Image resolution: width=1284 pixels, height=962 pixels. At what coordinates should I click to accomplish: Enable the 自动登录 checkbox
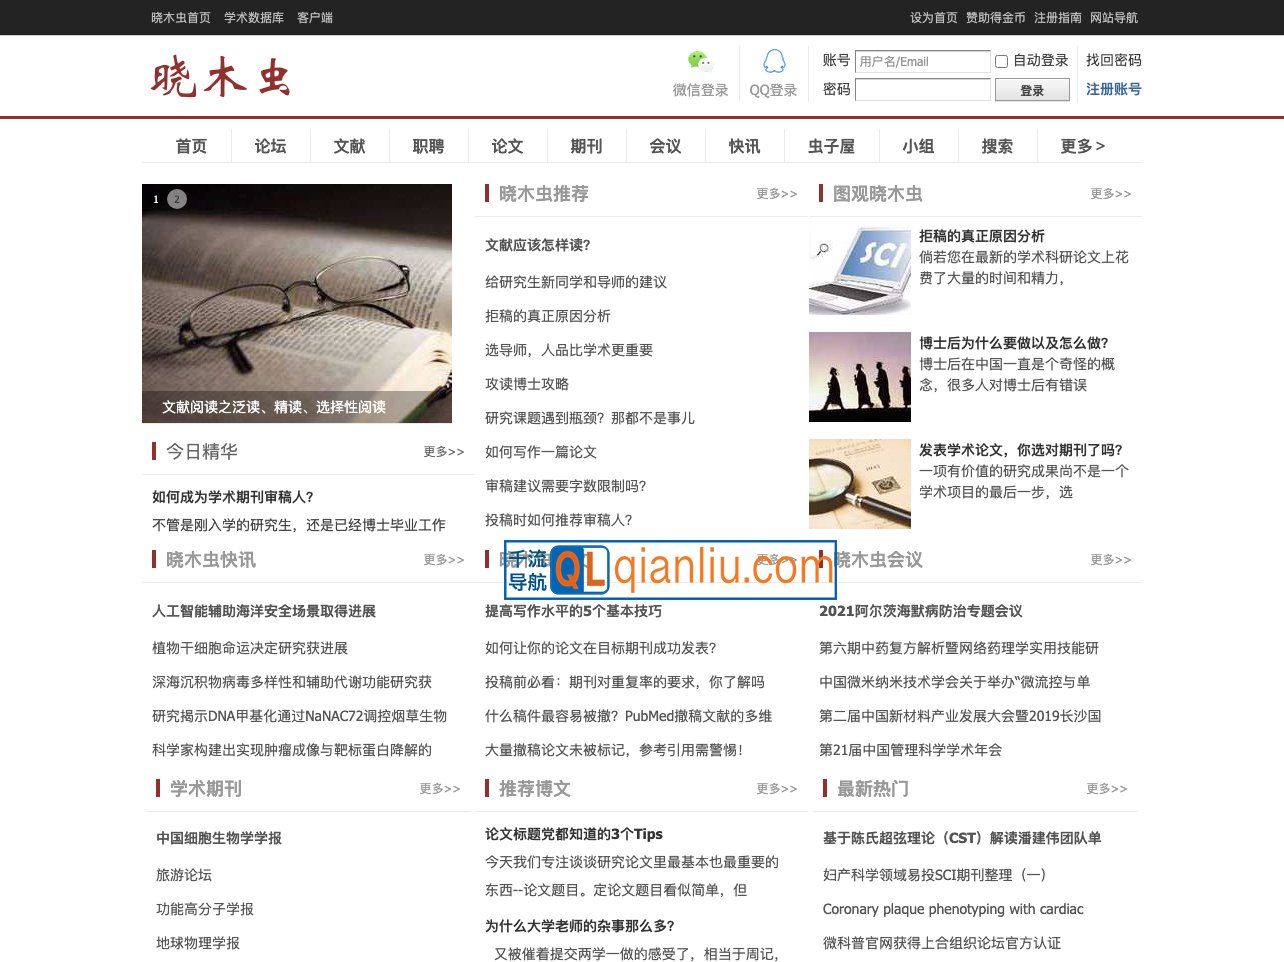[1001, 62]
